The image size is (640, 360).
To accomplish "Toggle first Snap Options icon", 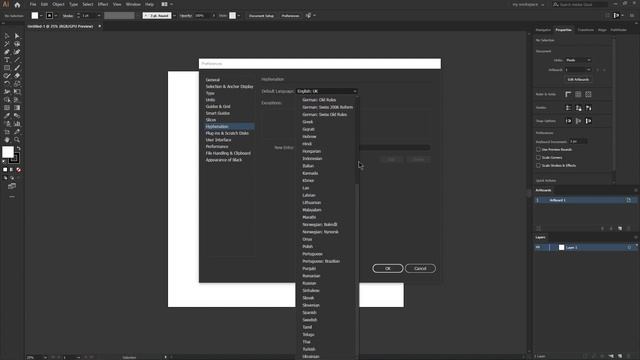I will pos(568,121).
